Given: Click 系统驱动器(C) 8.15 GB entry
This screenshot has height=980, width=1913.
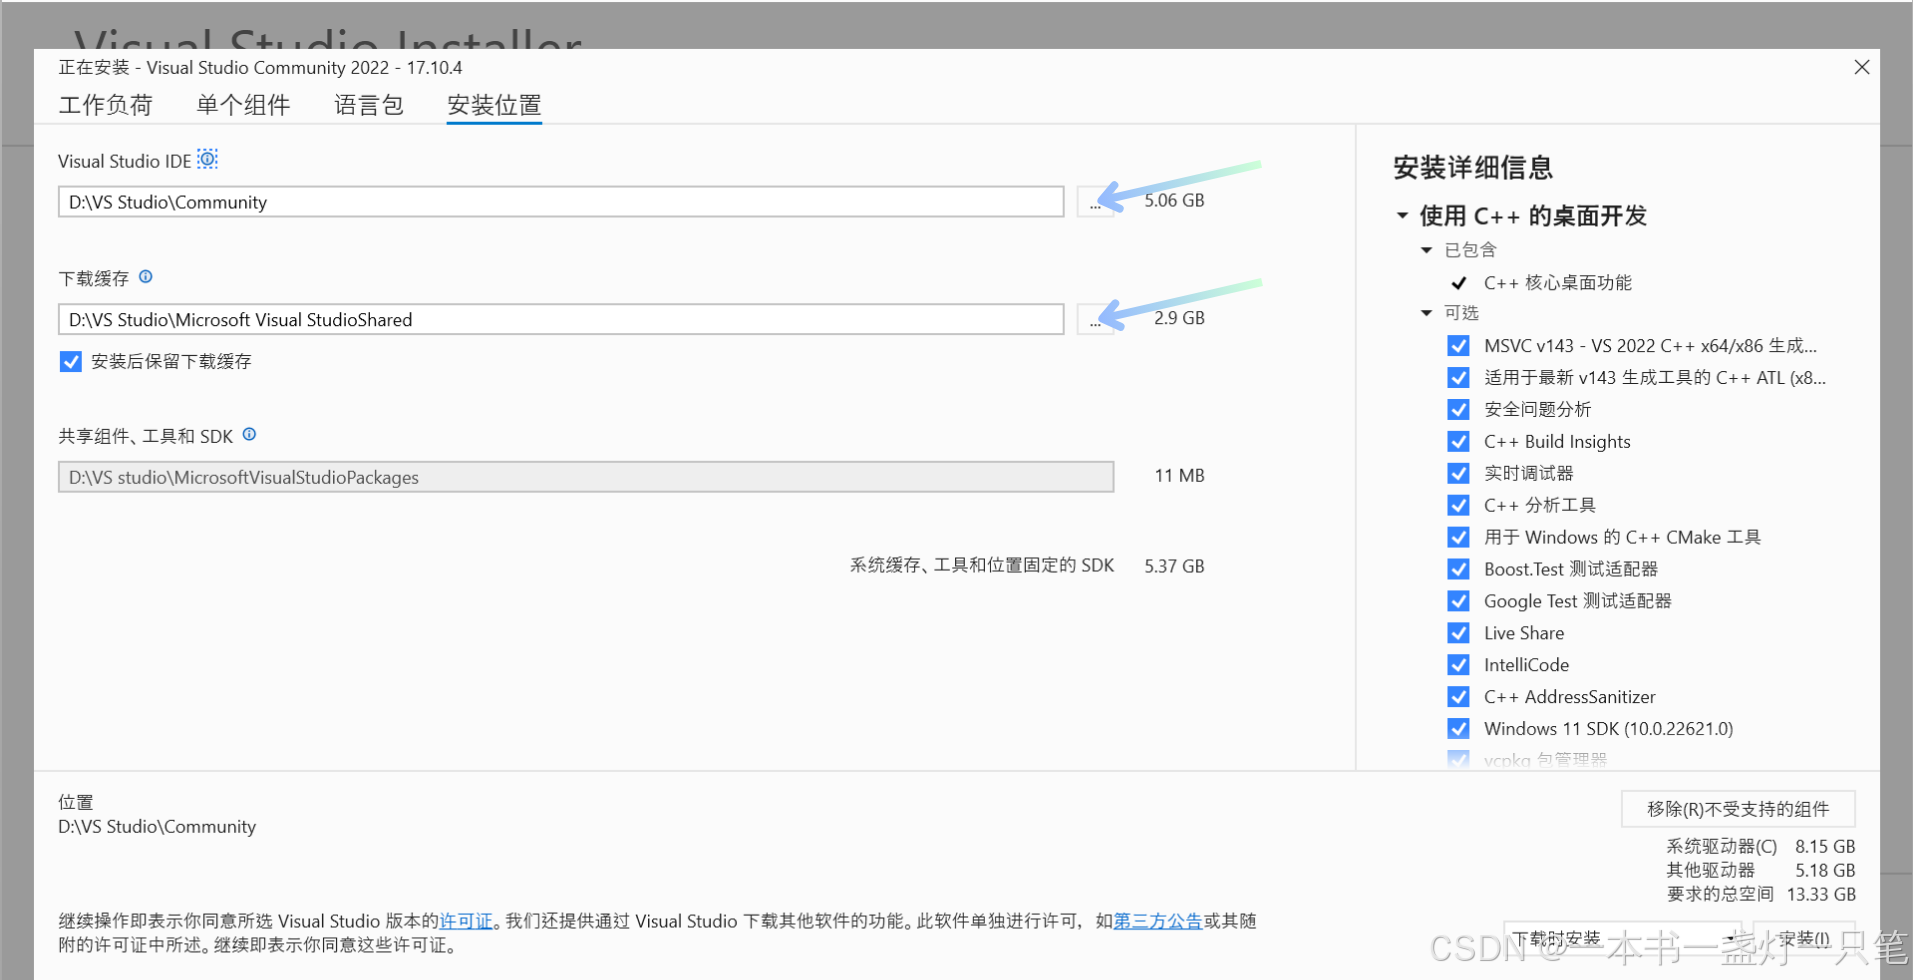Looking at the screenshot, I should click(1760, 846).
